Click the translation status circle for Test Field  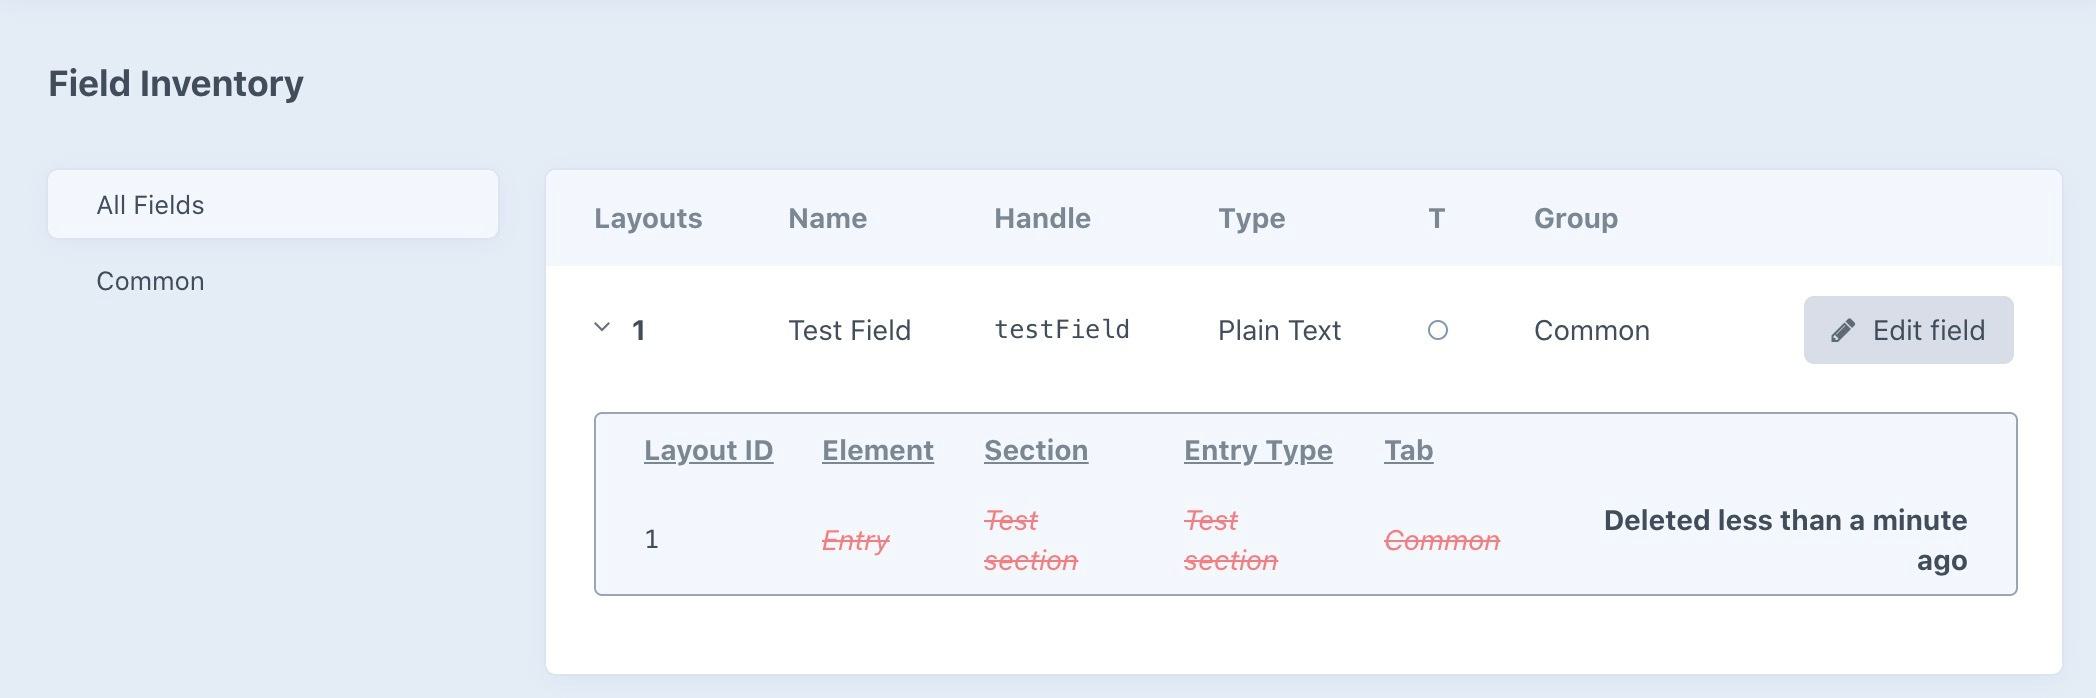pos(1440,331)
